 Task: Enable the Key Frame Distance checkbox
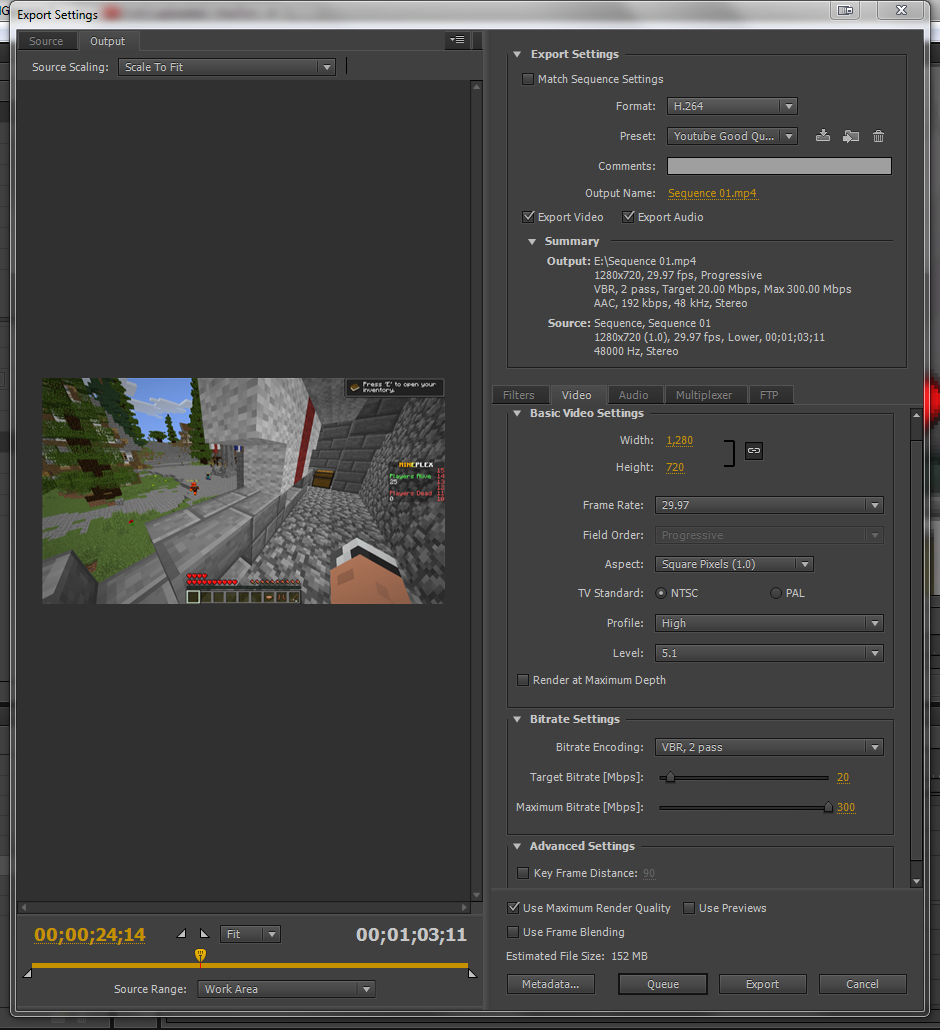pyautogui.click(x=523, y=873)
